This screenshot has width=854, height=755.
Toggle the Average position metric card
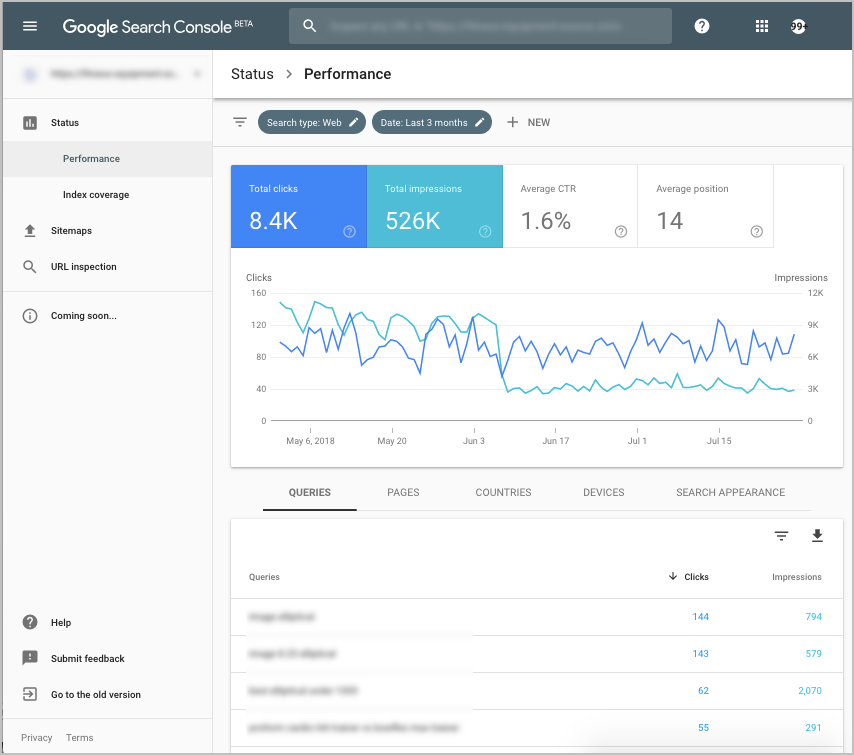(x=705, y=206)
